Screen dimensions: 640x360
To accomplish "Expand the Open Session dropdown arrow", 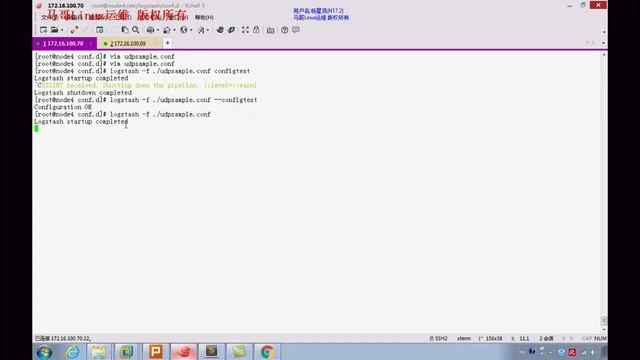I will click(x=62, y=30).
